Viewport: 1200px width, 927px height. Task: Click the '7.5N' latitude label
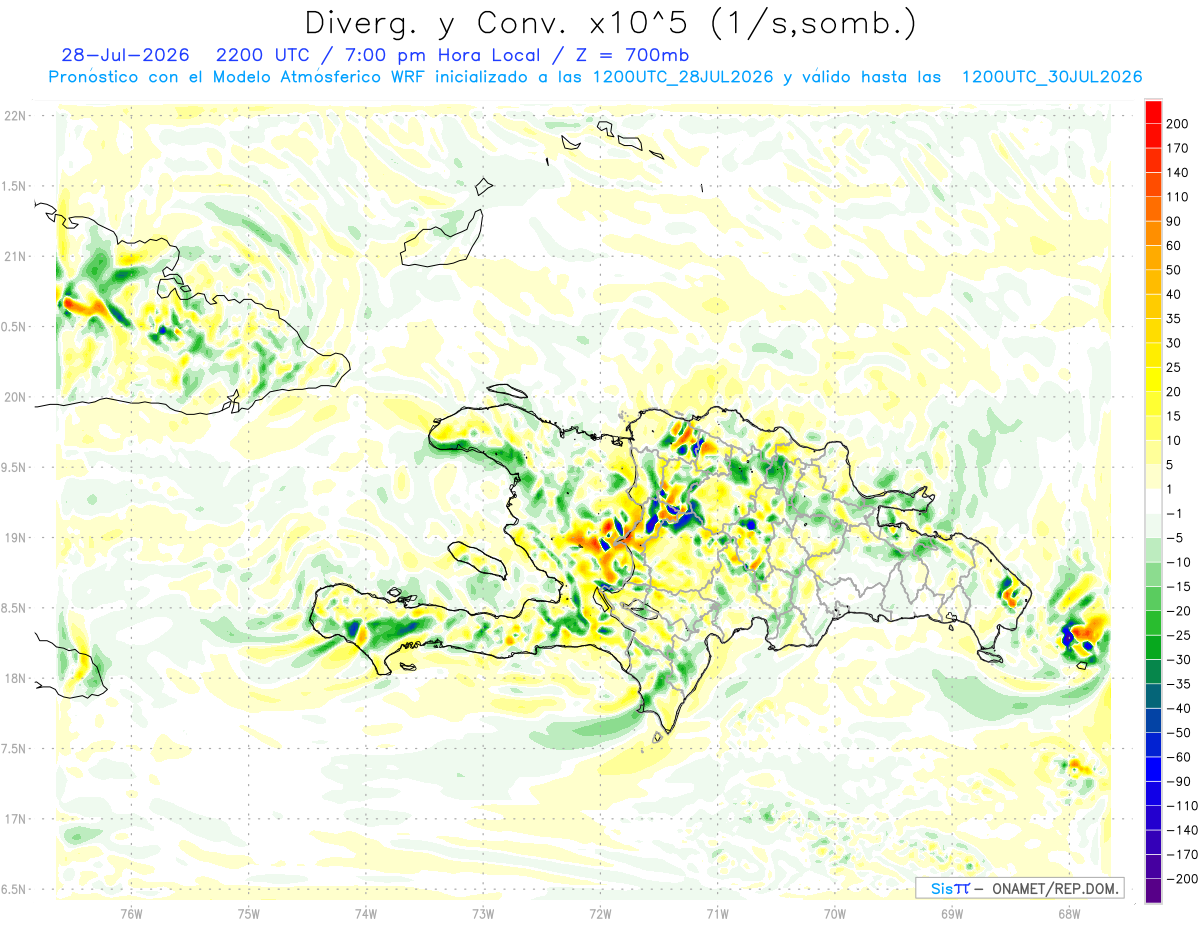click(x=14, y=749)
